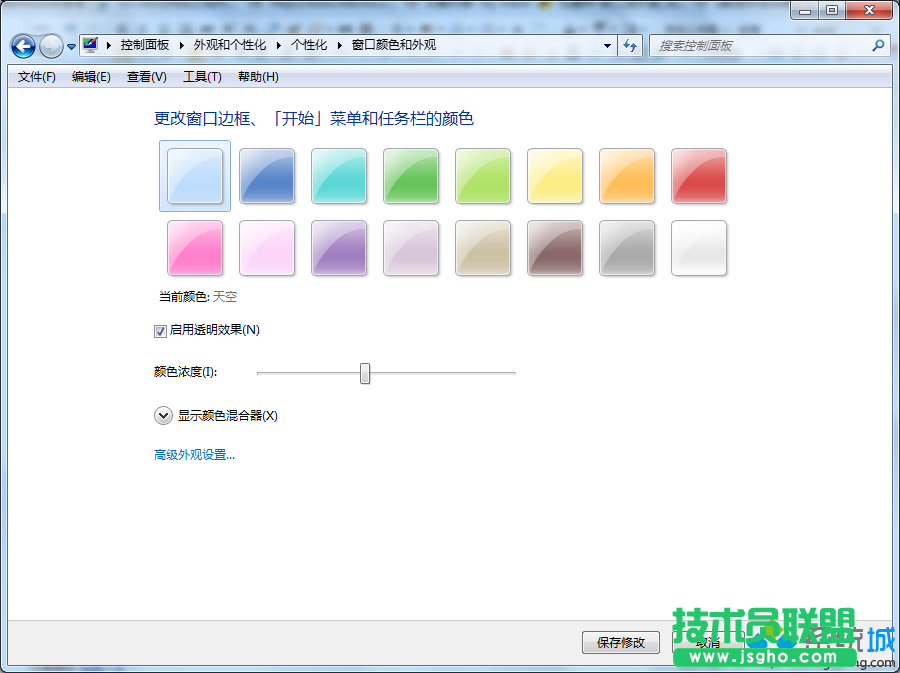Expand the 显示颜色混合器 section
Viewport: 900px width, 673px height.
click(x=163, y=415)
